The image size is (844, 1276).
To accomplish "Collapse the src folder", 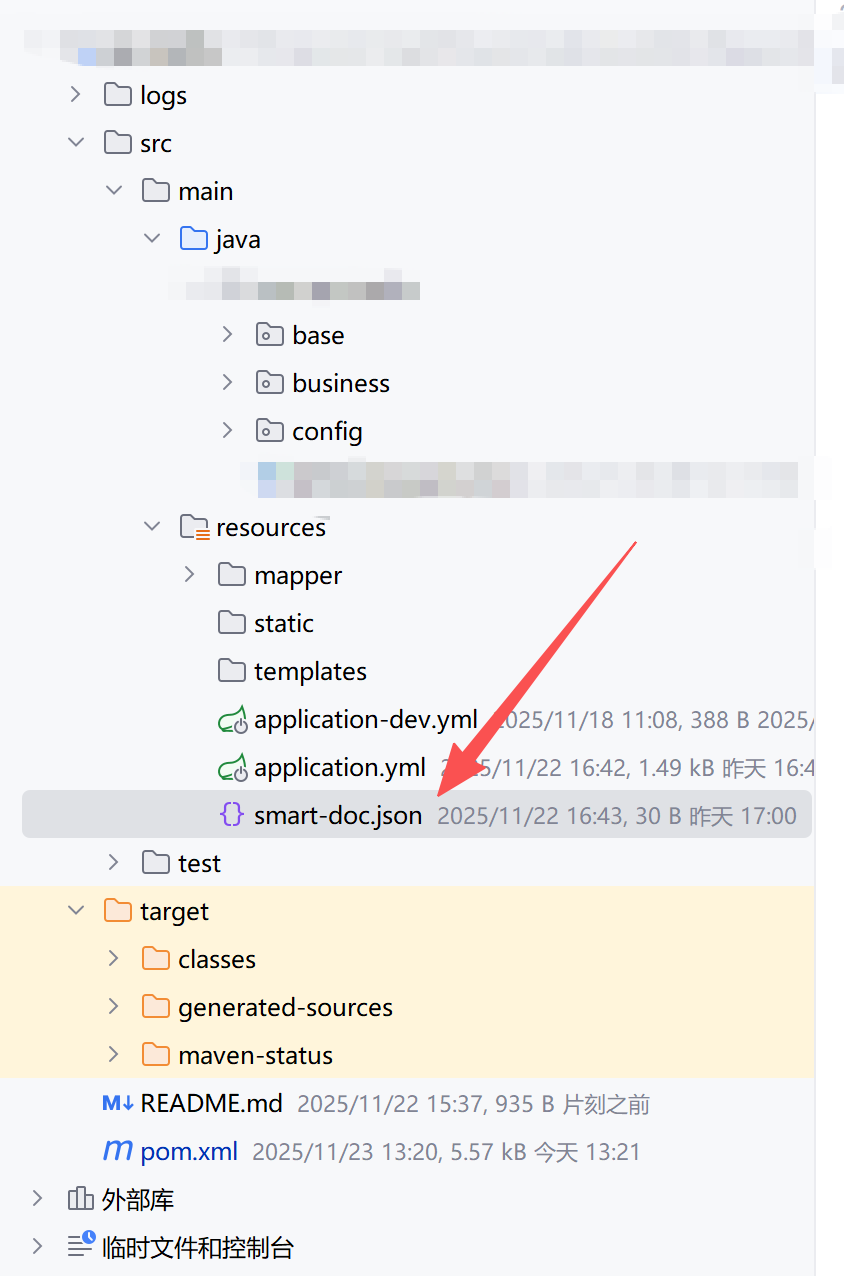I will pyautogui.click(x=76, y=143).
